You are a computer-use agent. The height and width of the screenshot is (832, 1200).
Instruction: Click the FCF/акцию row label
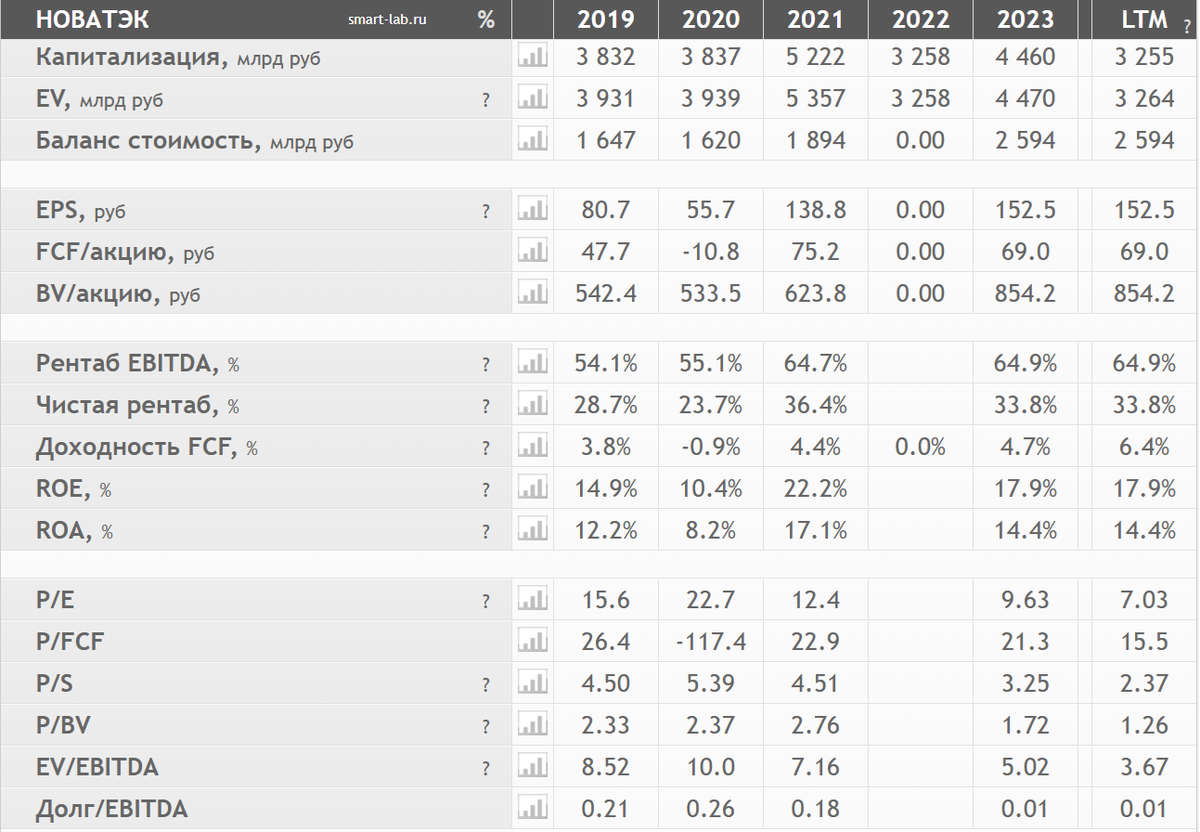pyautogui.click(x=125, y=253)
